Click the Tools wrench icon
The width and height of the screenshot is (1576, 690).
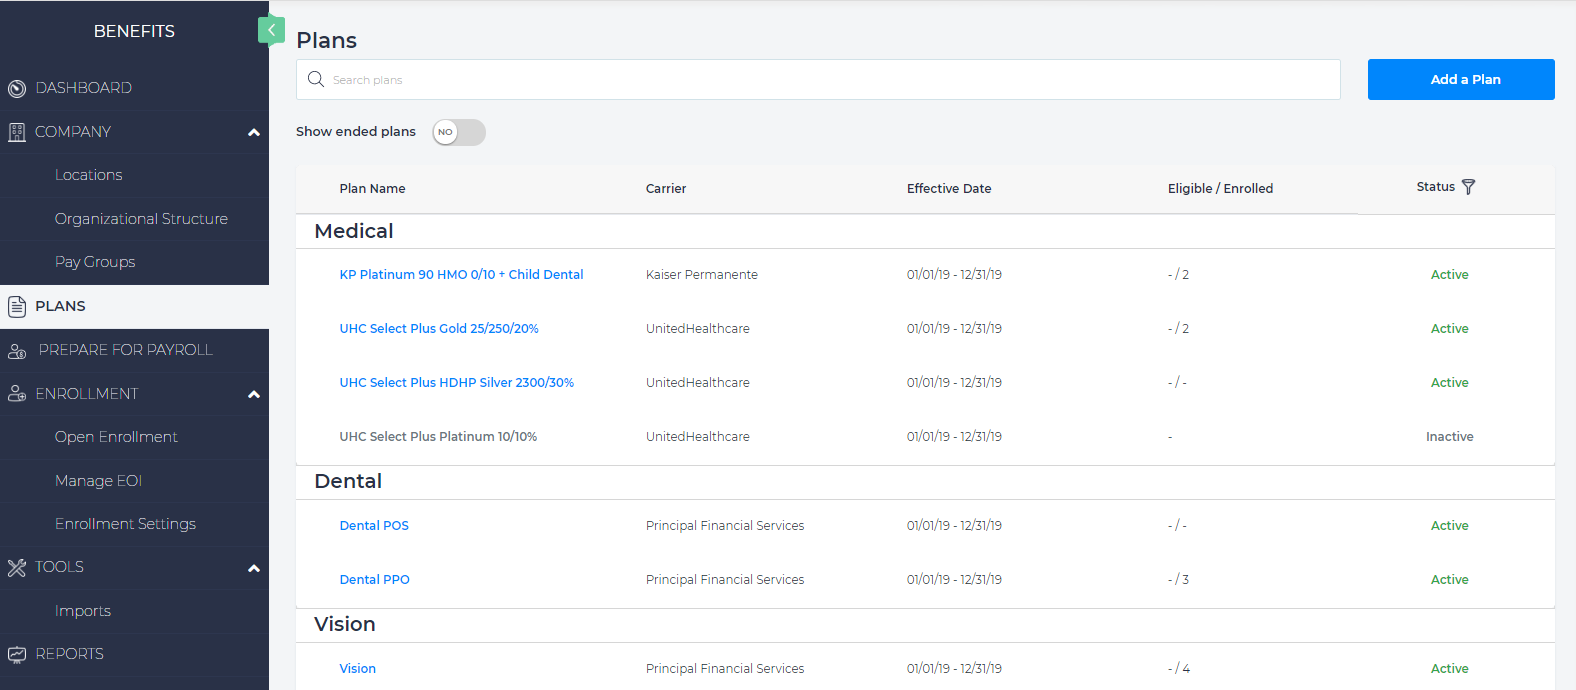point(17,568)
